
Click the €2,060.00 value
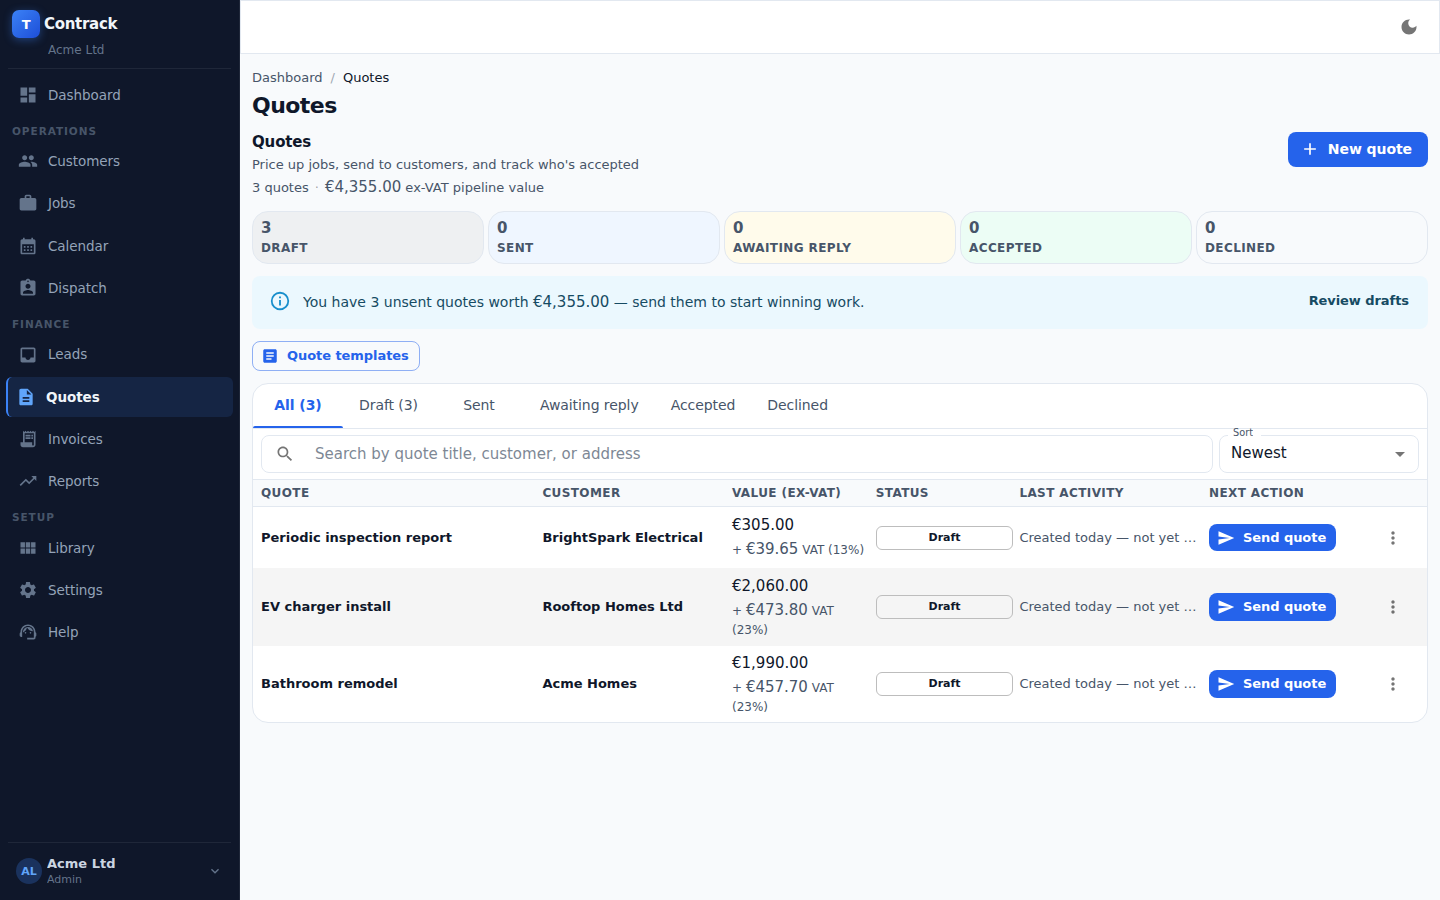point(770,586)
